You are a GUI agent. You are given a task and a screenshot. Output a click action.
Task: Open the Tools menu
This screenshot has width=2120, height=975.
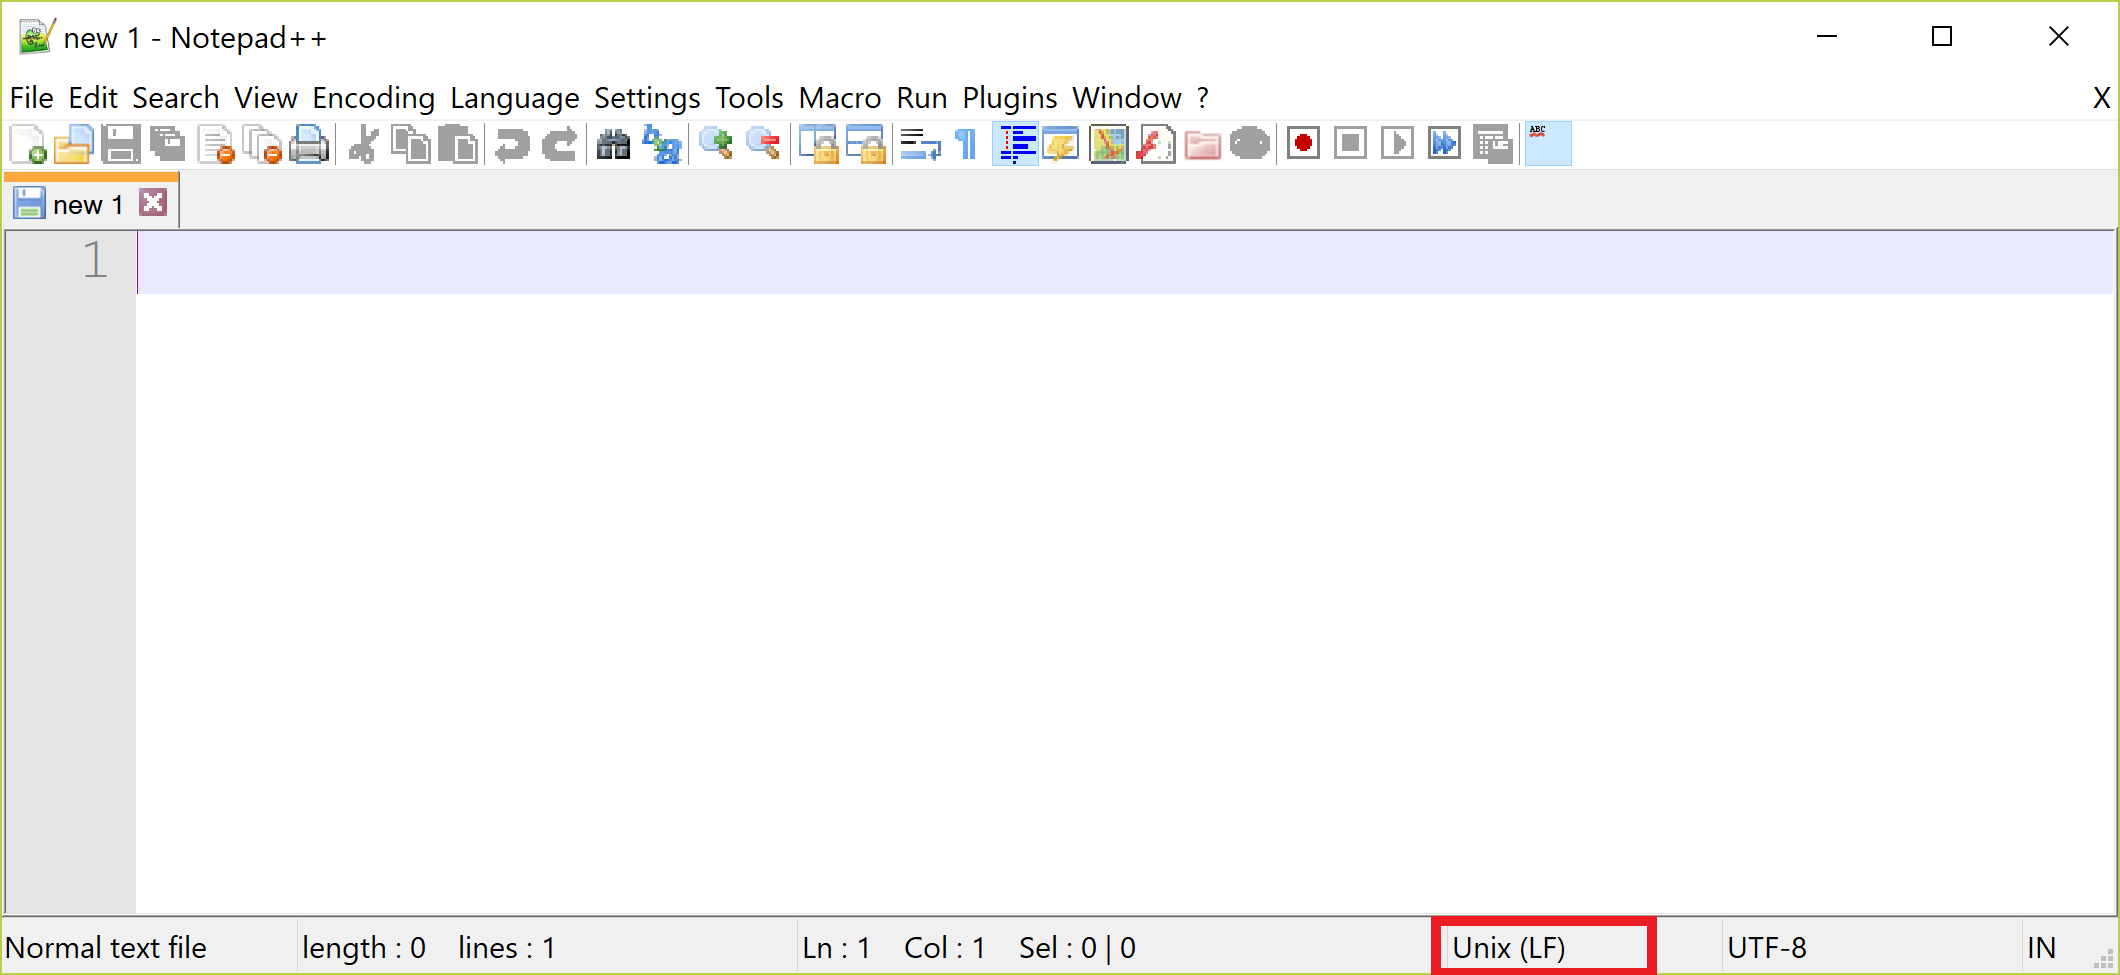click(749, 98)
